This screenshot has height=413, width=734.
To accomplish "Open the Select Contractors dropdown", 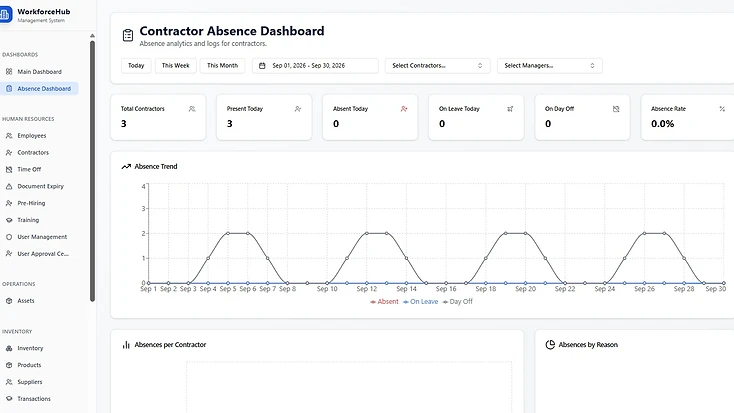I will pyautogui.click(x=437, y=66).
